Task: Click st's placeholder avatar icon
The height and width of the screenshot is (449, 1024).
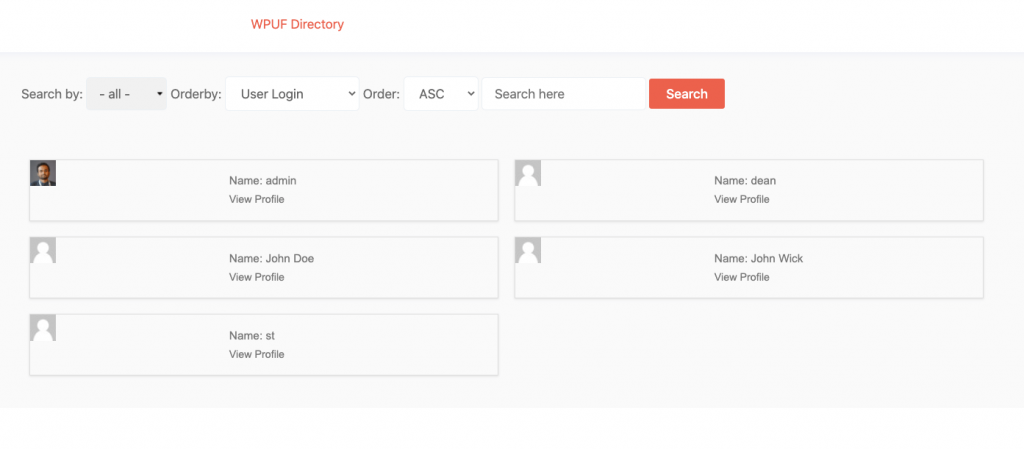Action: (43, 327)
